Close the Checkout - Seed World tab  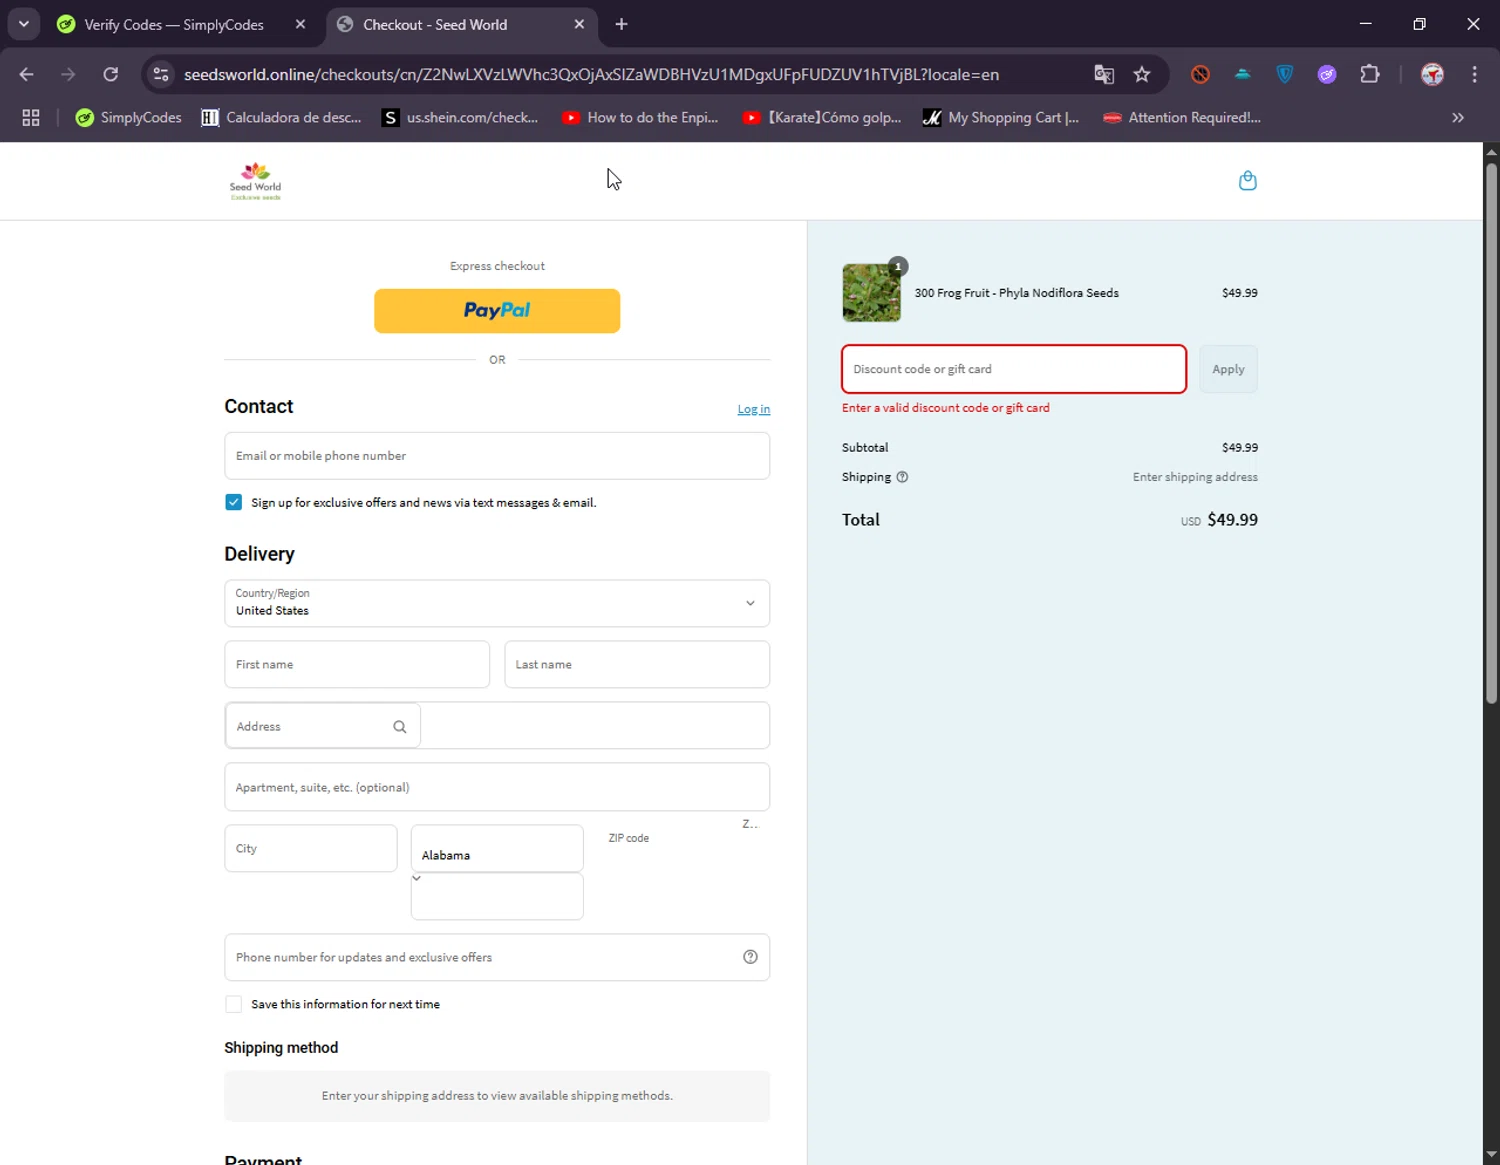click(x=579, y=24)
